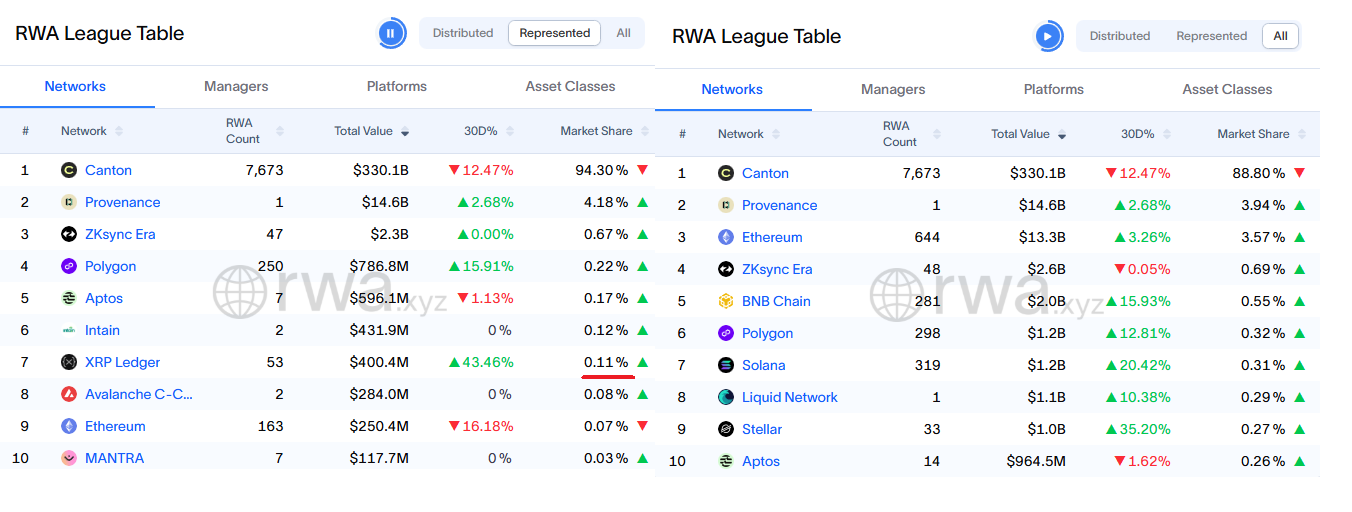Select Represented in the right table
Screen dimensions: 1352x512
tap(1212, 36)
